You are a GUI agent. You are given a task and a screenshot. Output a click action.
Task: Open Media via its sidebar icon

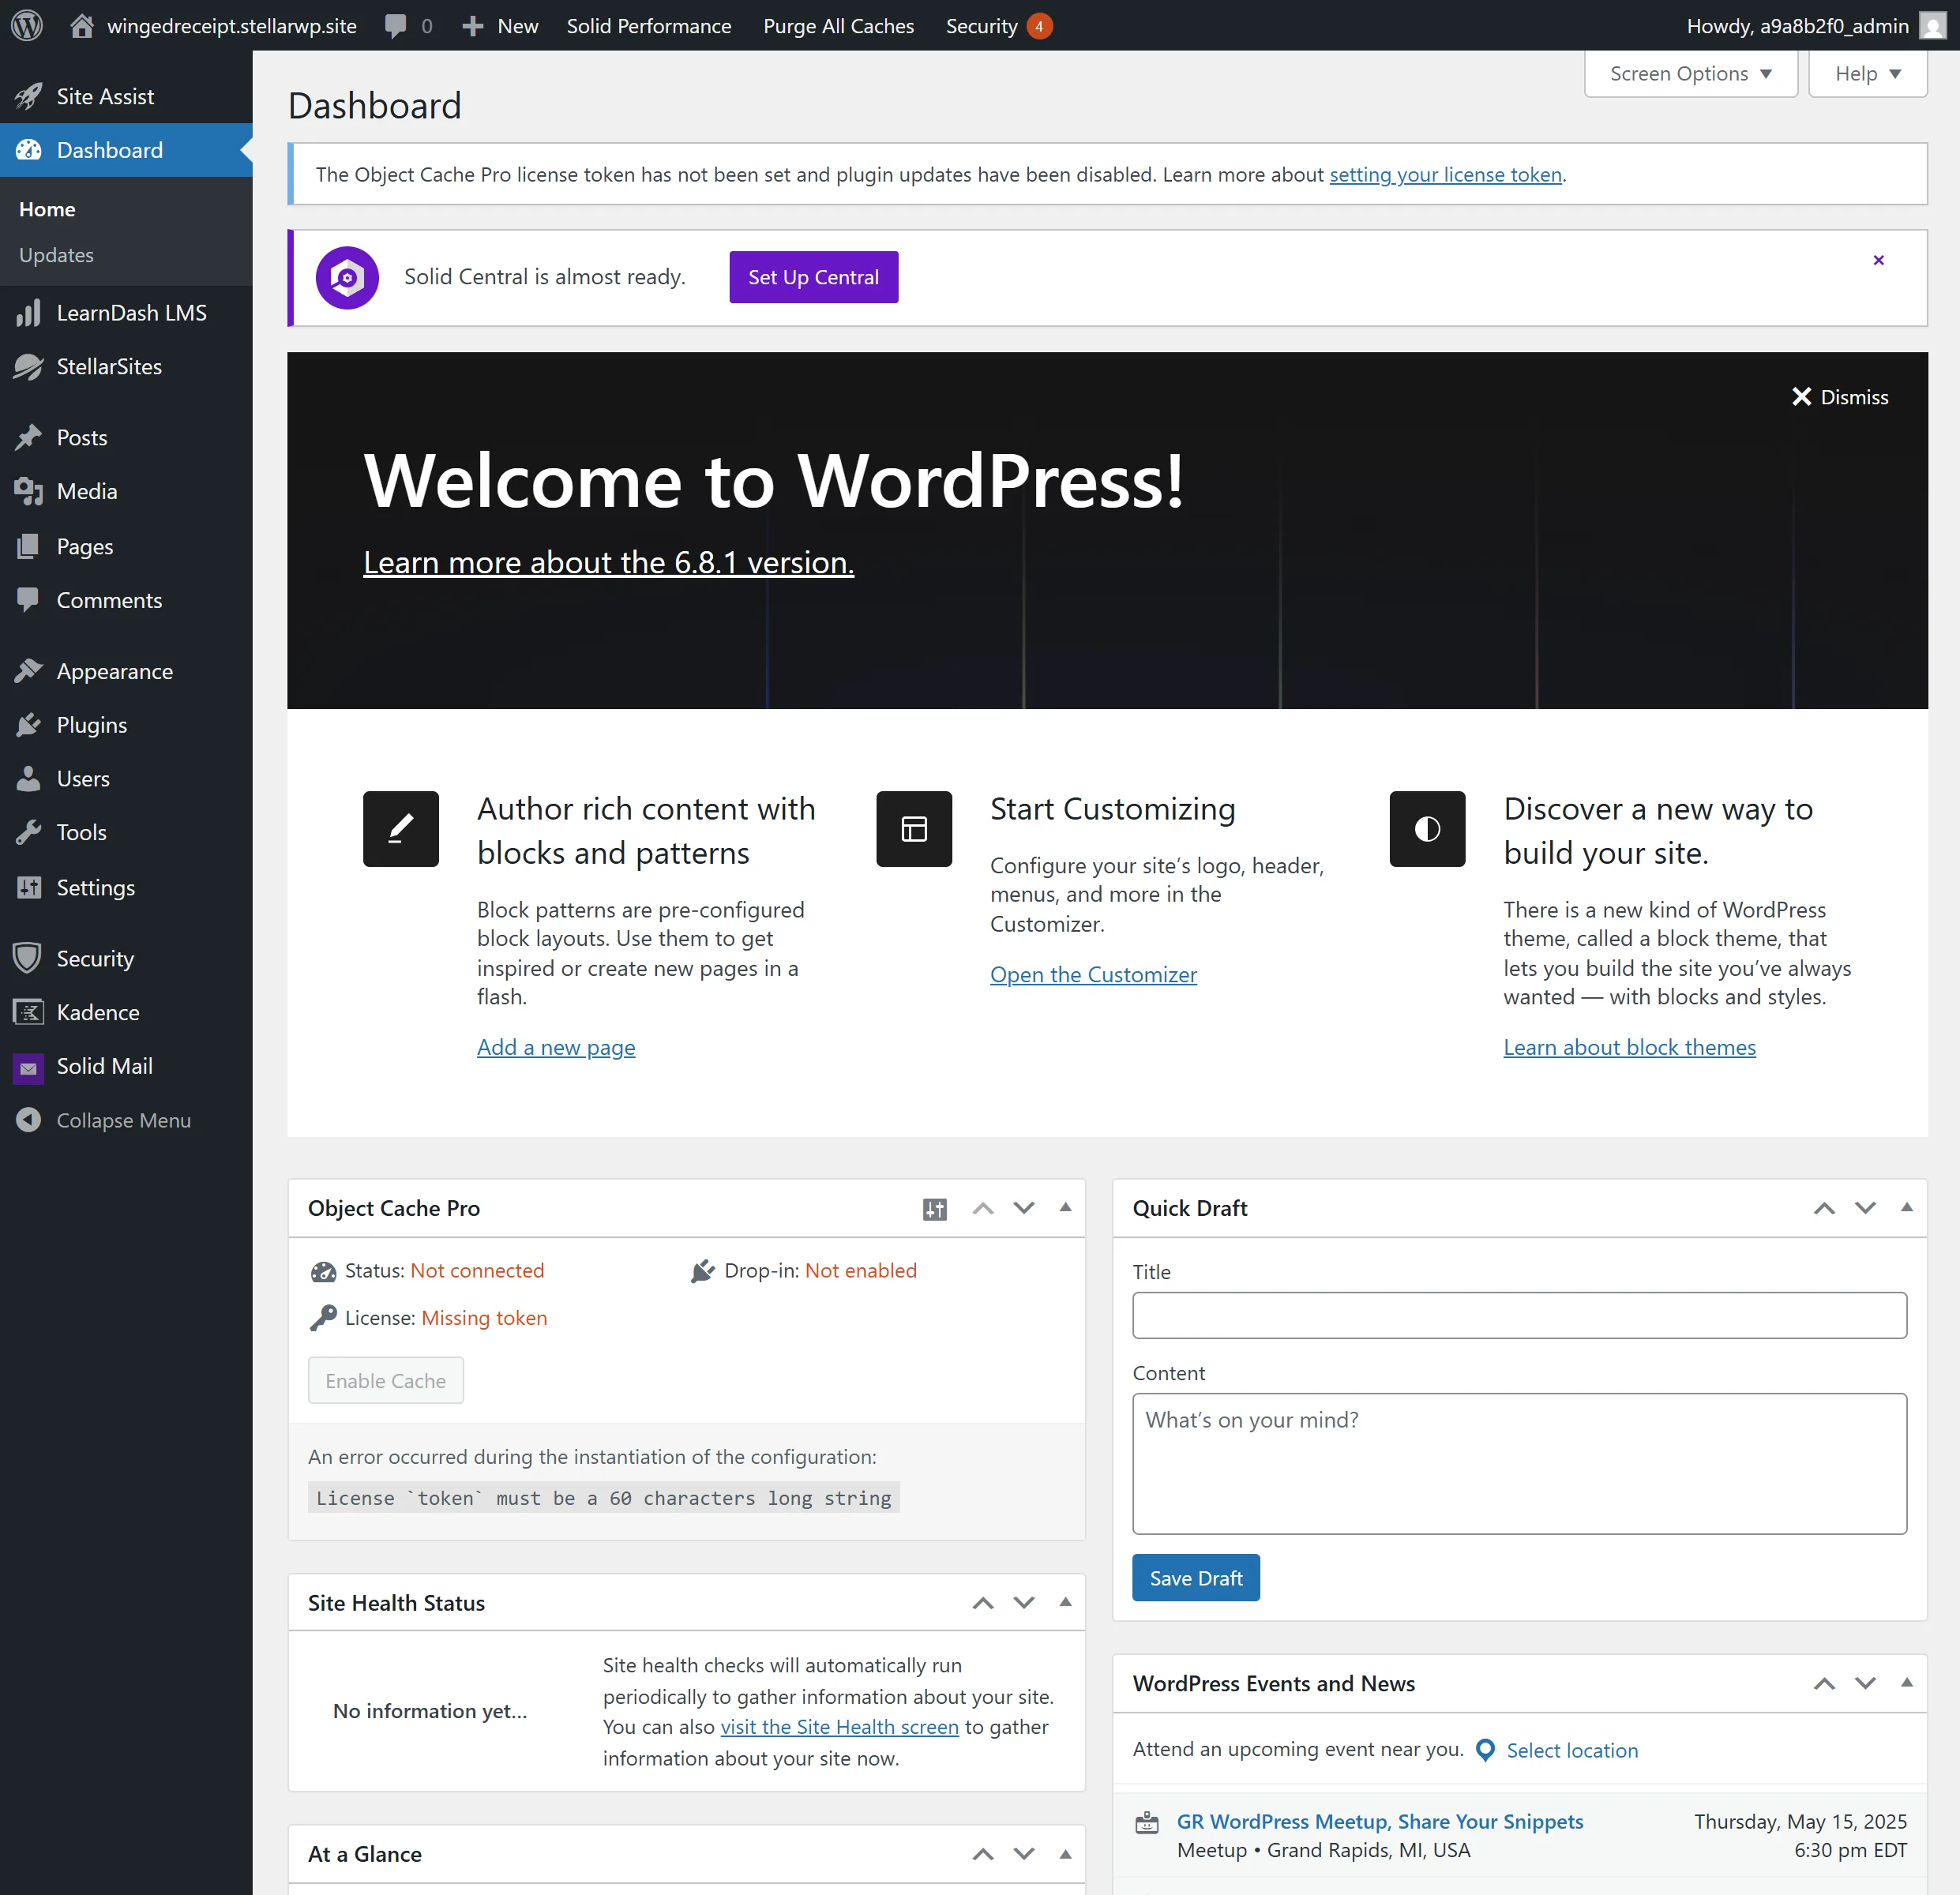tap(28, 491)
